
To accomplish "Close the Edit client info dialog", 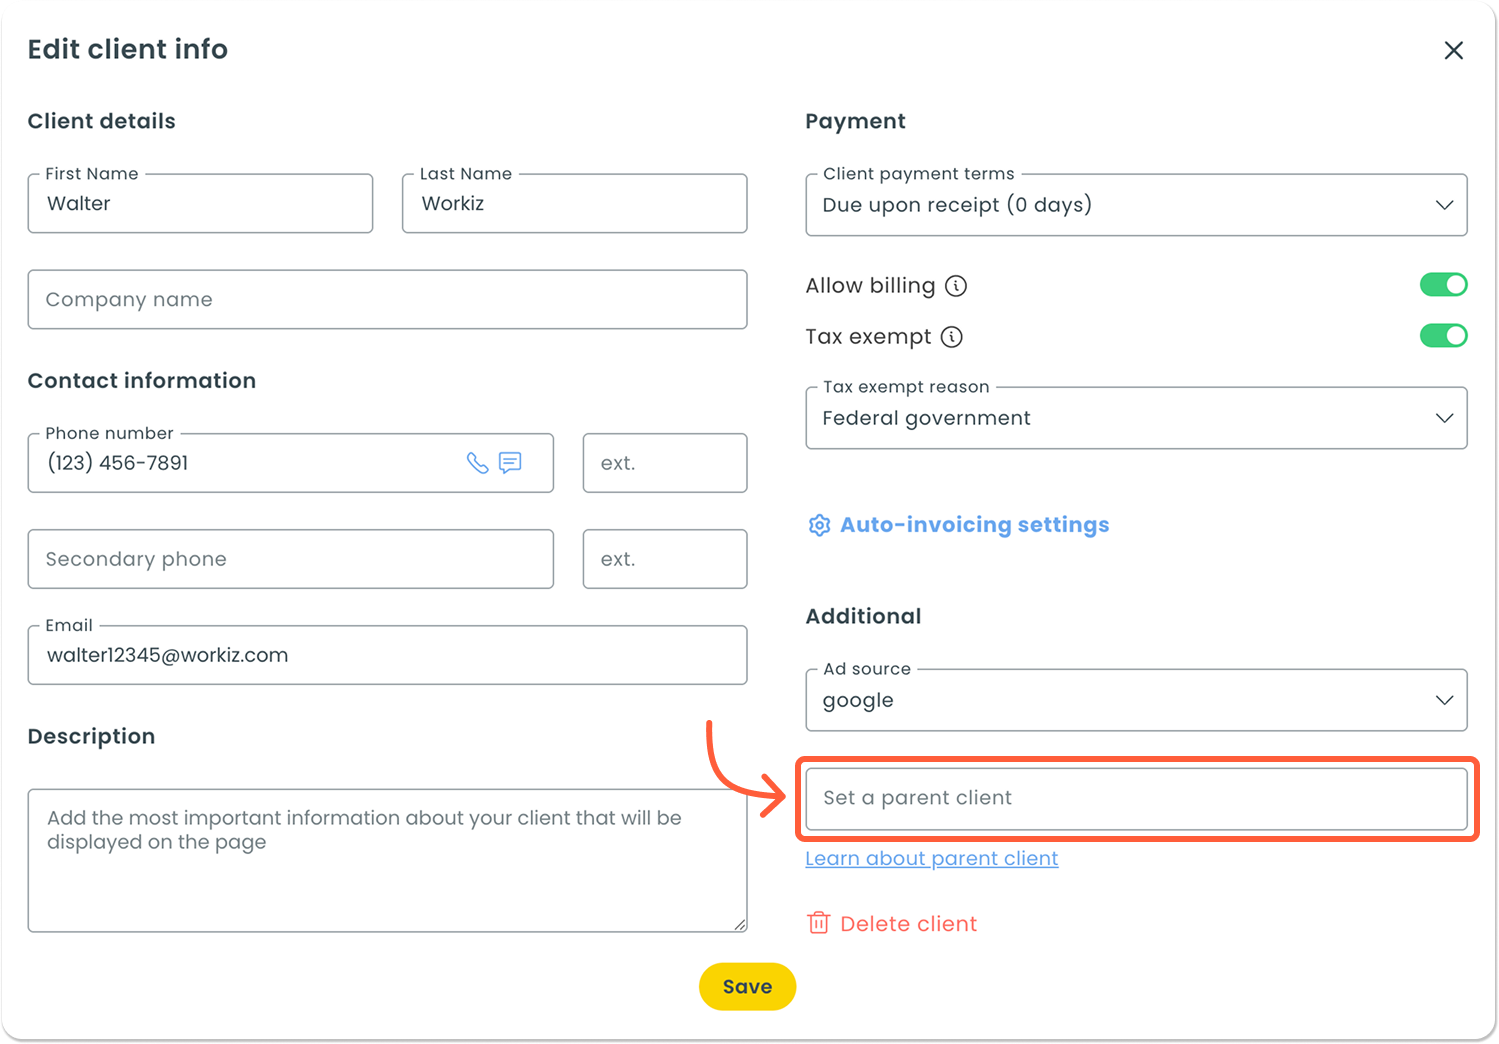I will pyautogui.click(x=1453, y=50).
